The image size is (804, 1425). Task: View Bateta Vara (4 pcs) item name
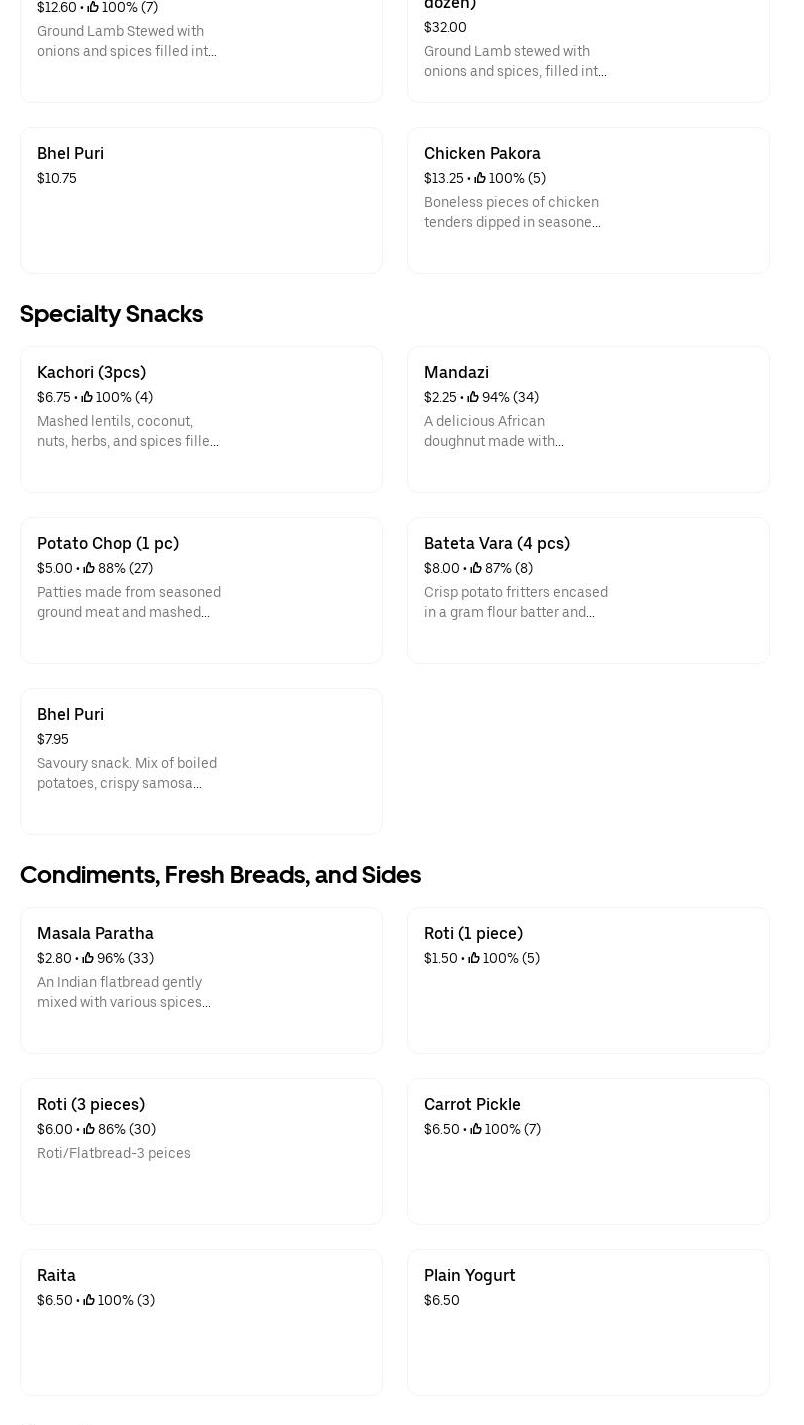point(496,543)
